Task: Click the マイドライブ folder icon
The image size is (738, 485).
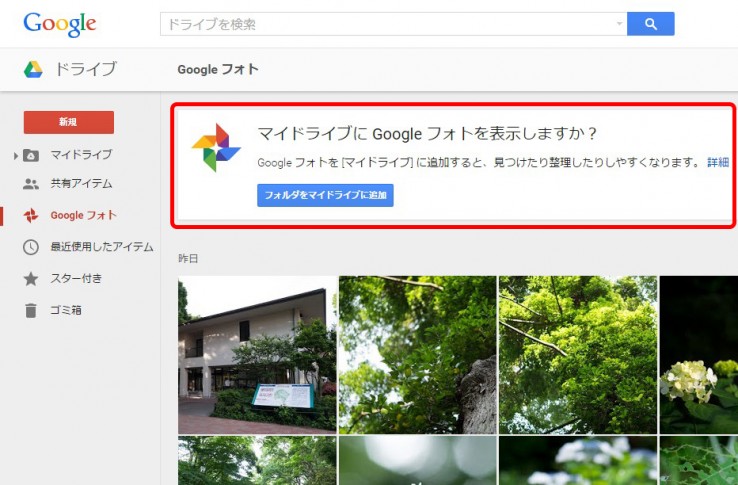Action: 31,155
